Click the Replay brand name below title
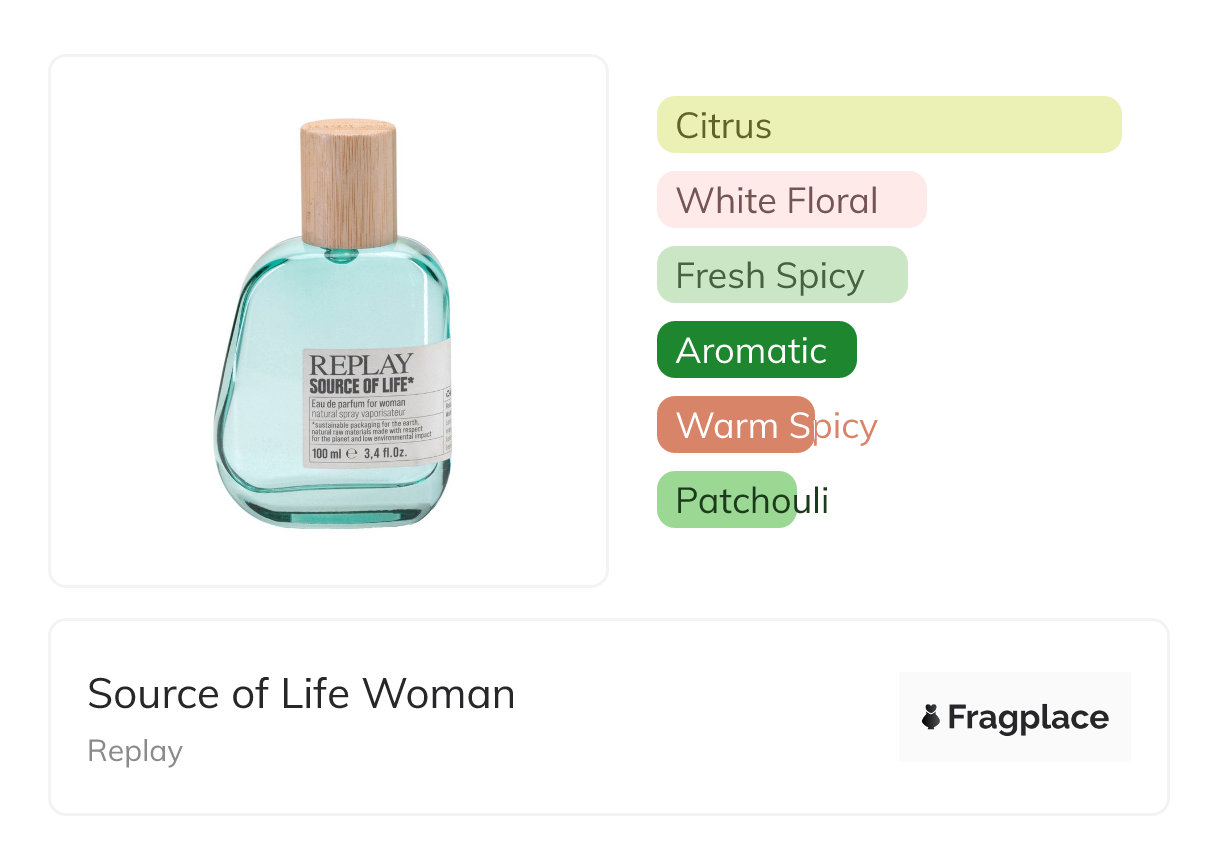The height and width of the screenshot is (864, 1218). (x=135, y=751)
